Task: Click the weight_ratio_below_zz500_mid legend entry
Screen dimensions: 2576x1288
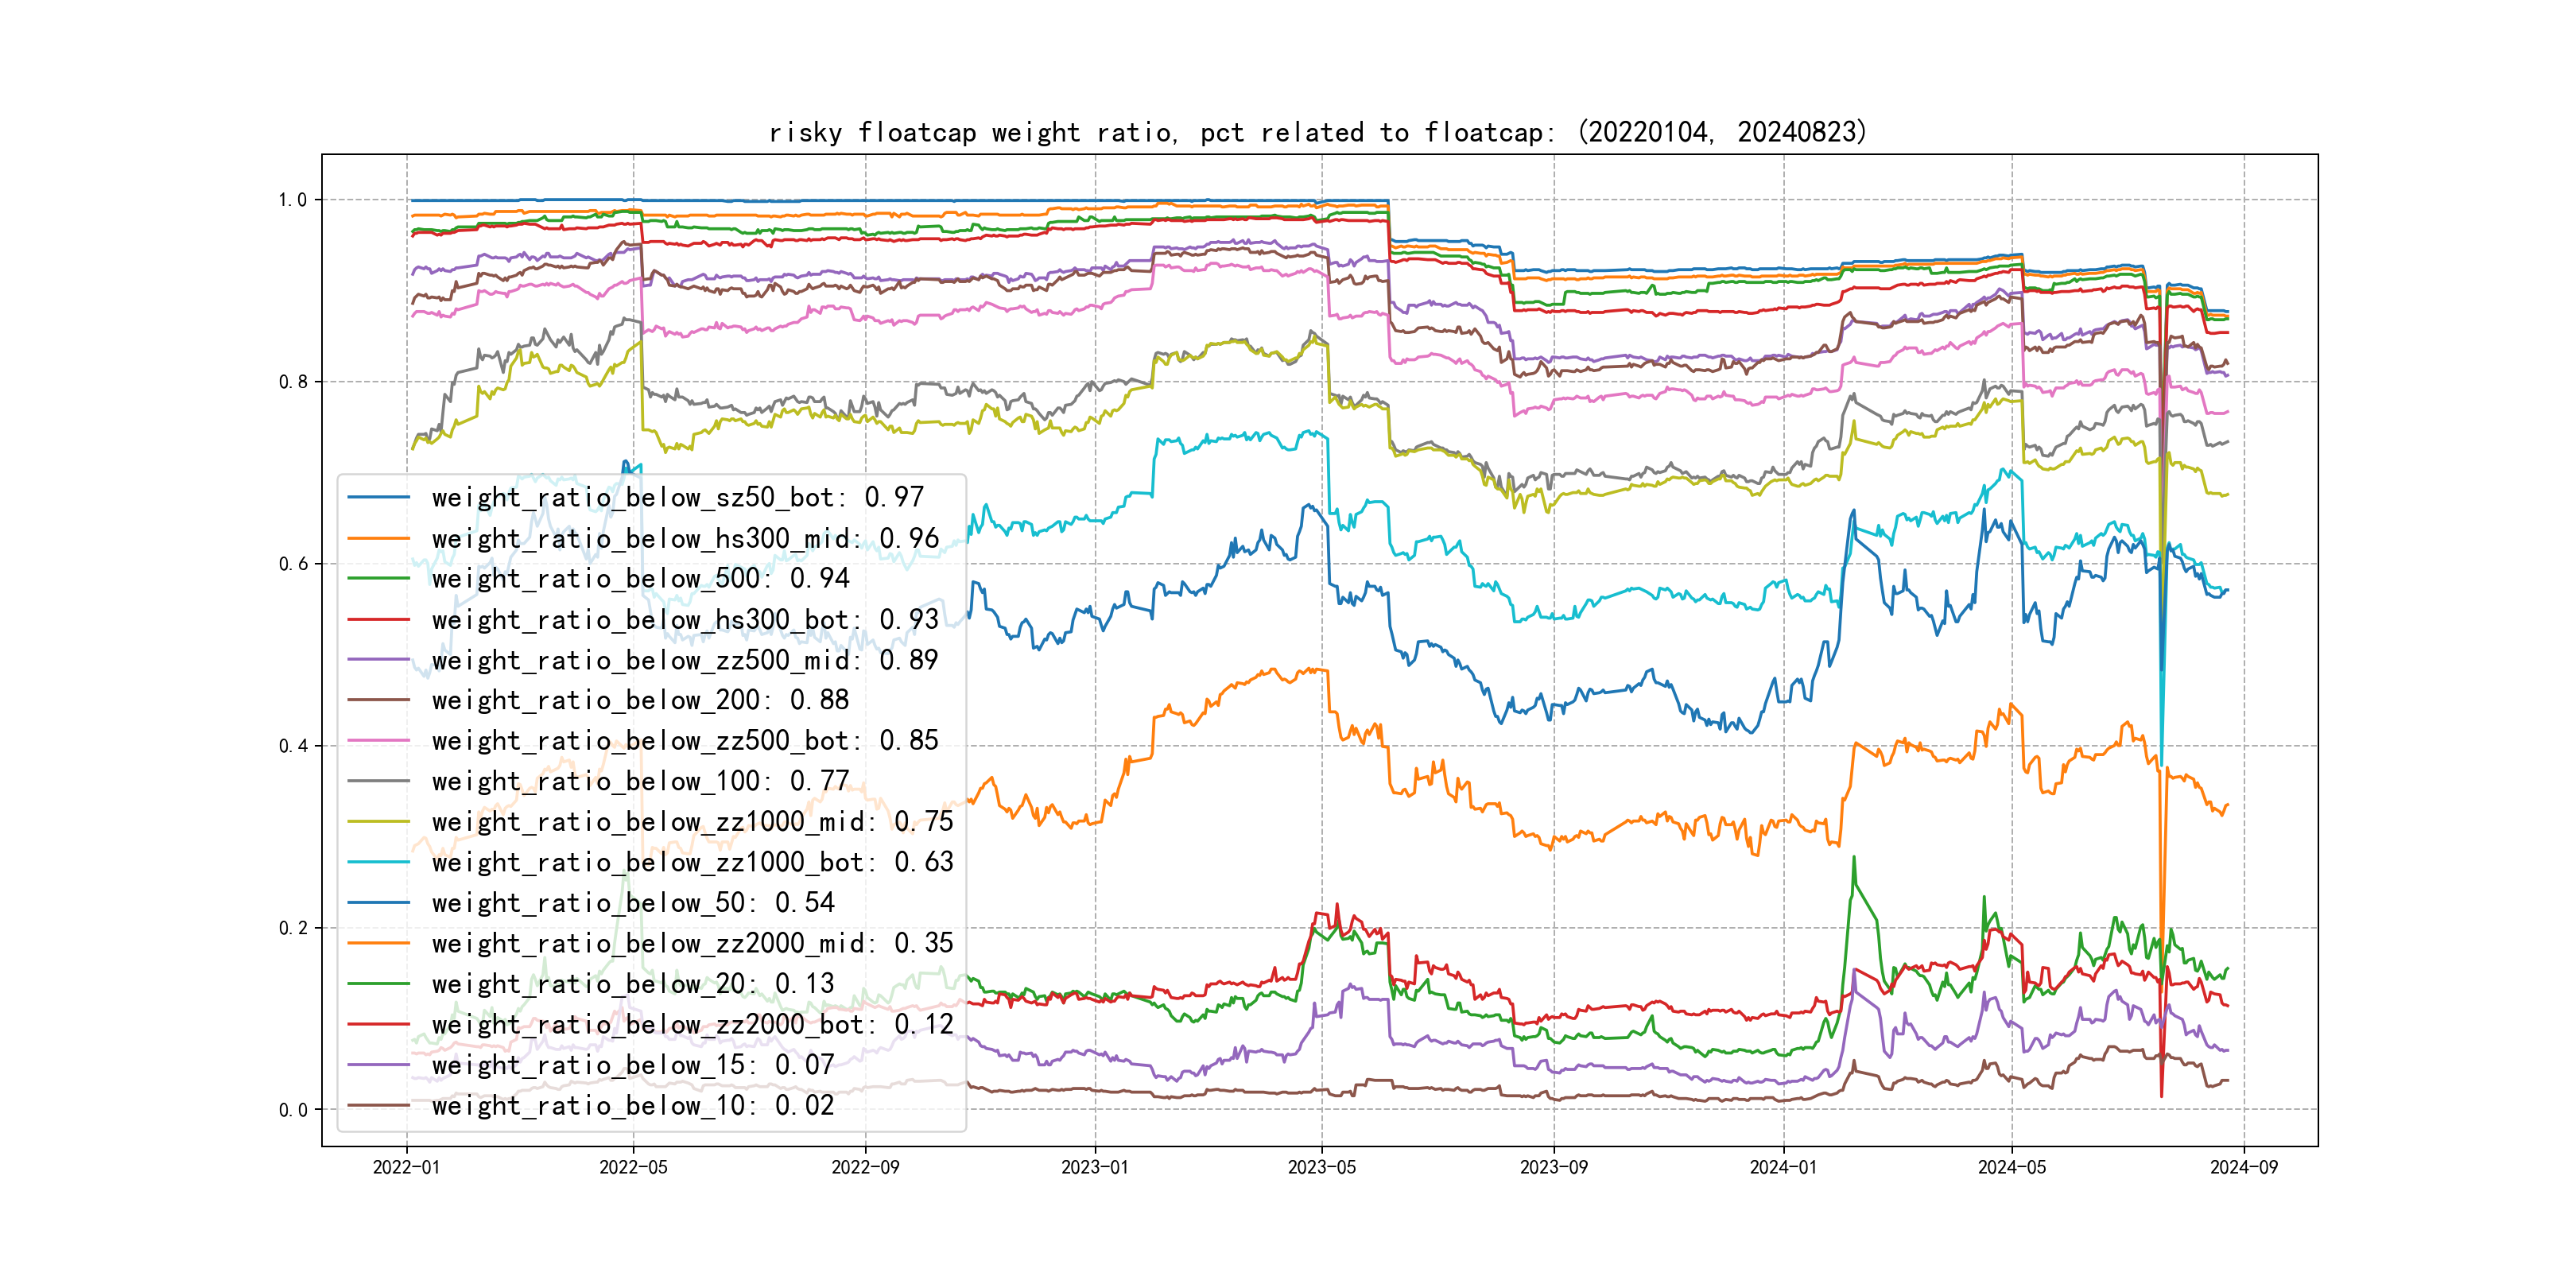Action: click(685, 660)
